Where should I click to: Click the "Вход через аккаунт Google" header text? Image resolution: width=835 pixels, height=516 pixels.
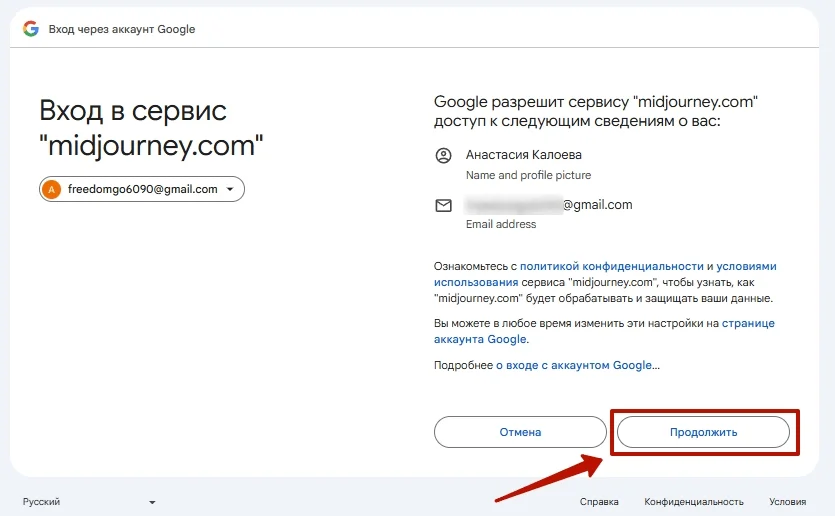122,29
